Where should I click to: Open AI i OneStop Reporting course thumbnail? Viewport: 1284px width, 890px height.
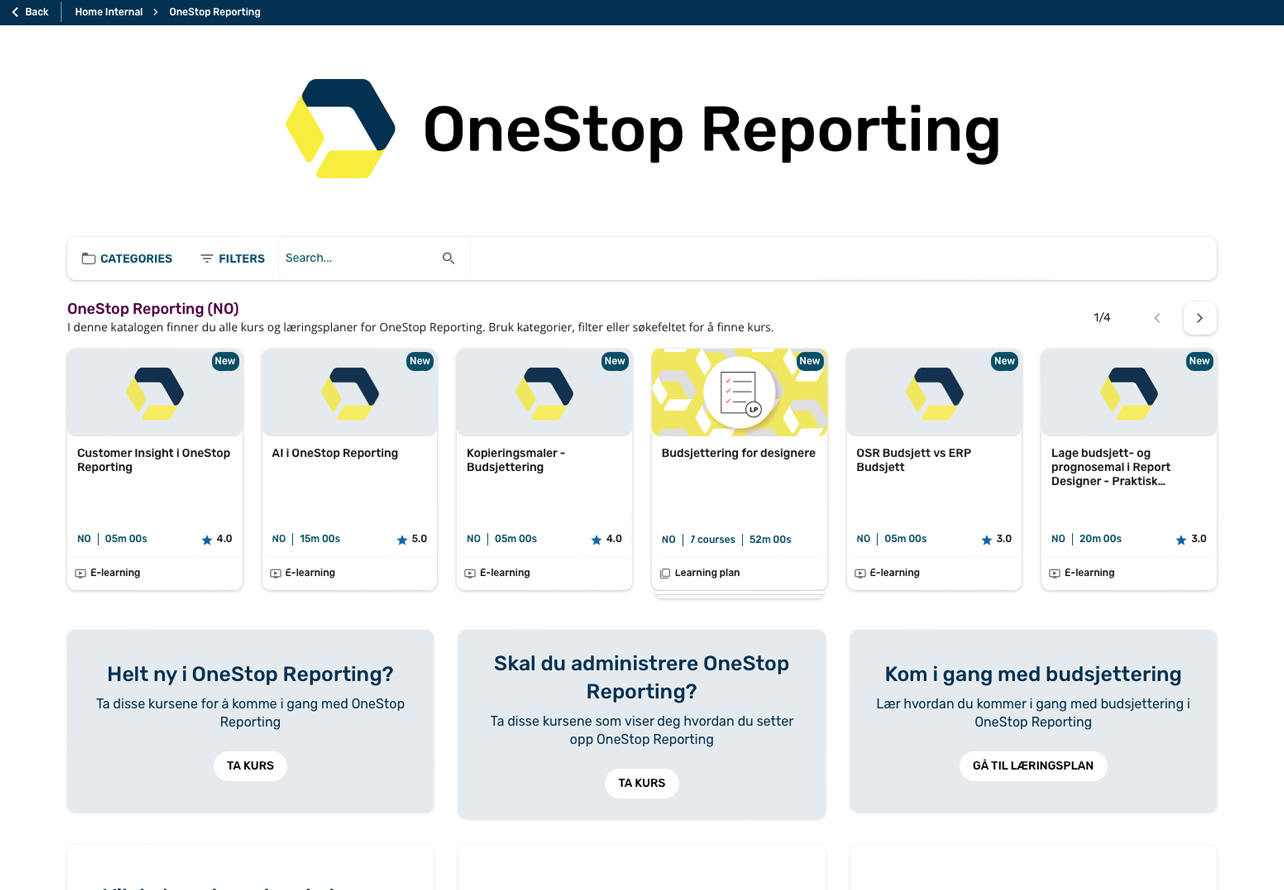click(x=350, y=392)
